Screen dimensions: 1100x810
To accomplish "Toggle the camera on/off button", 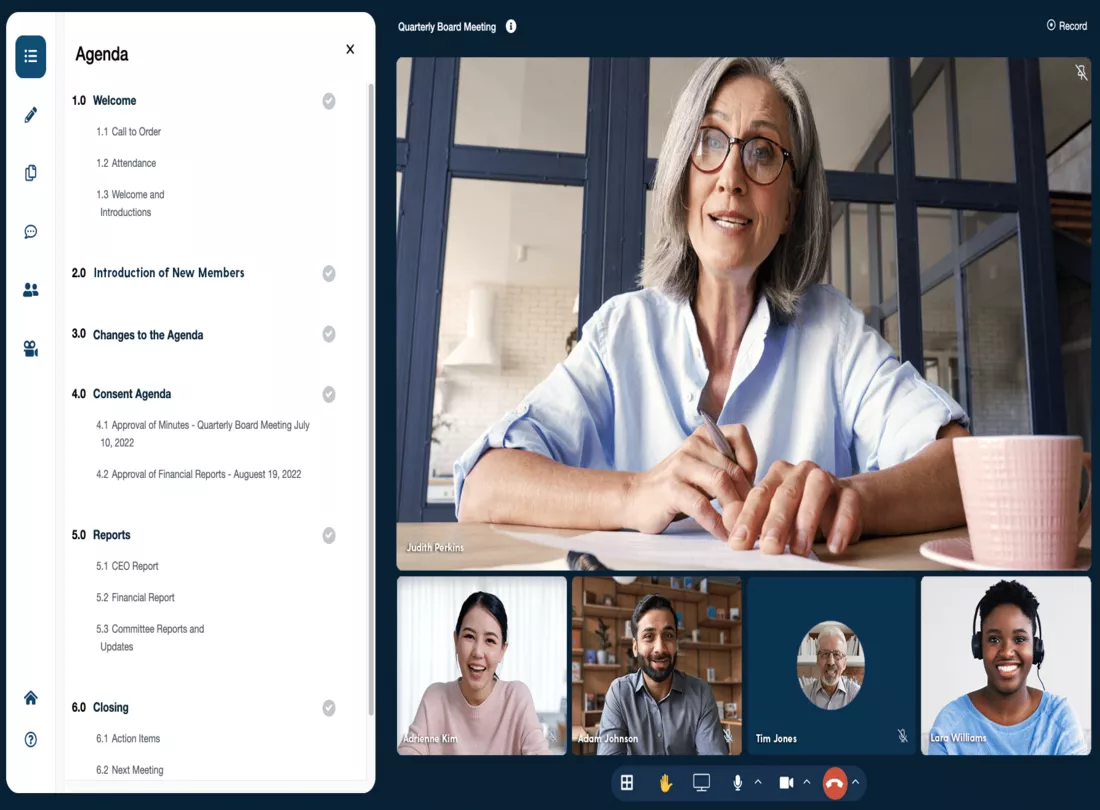I will click(786, 782).
